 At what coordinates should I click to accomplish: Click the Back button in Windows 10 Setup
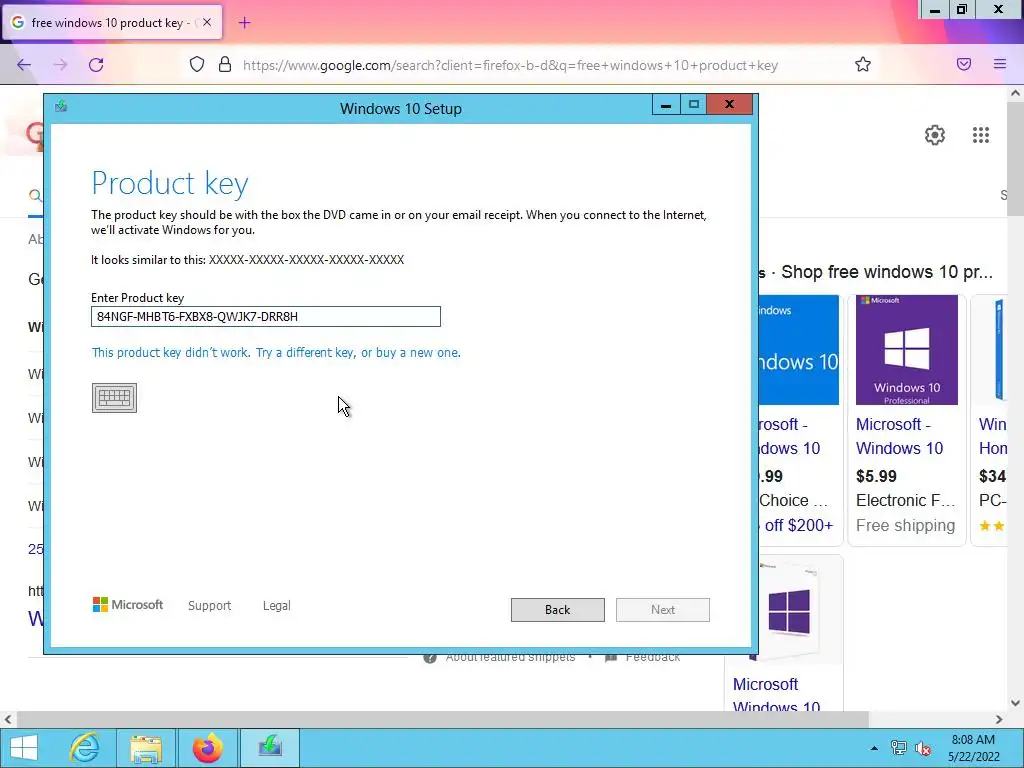[x=558, y=609]
